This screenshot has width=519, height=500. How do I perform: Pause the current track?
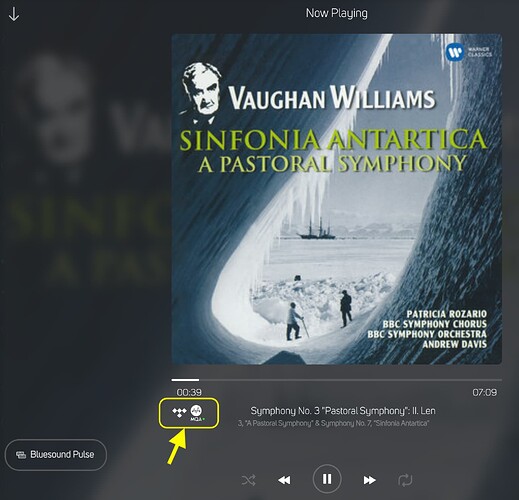(327, 479)
